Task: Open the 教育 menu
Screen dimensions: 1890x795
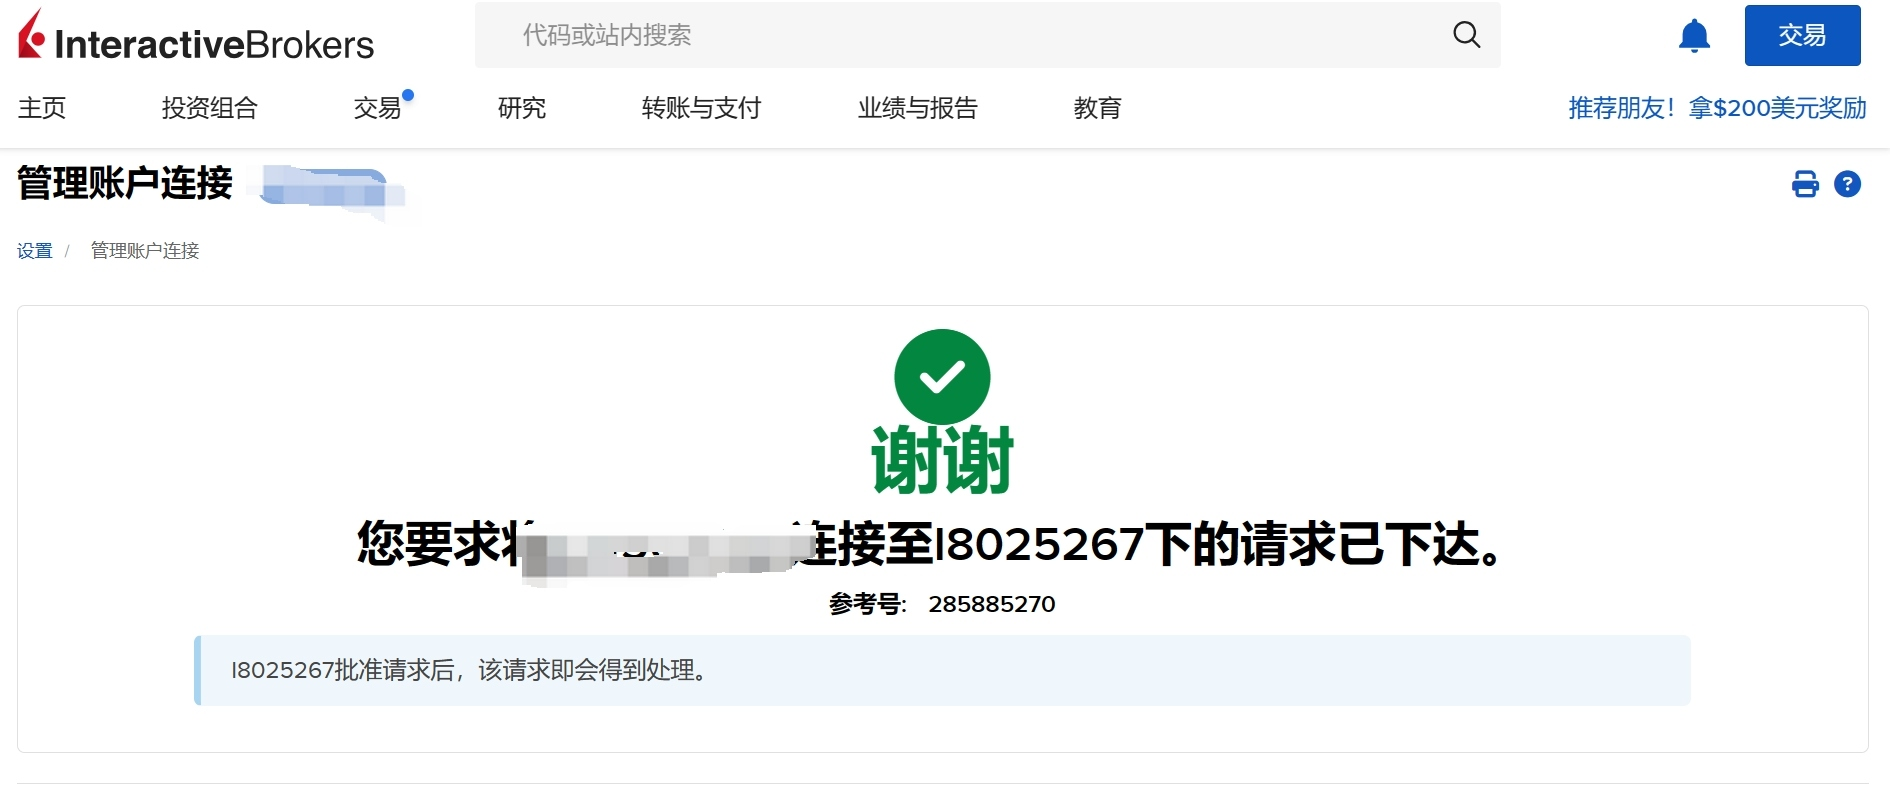Action: point(1098,108)
